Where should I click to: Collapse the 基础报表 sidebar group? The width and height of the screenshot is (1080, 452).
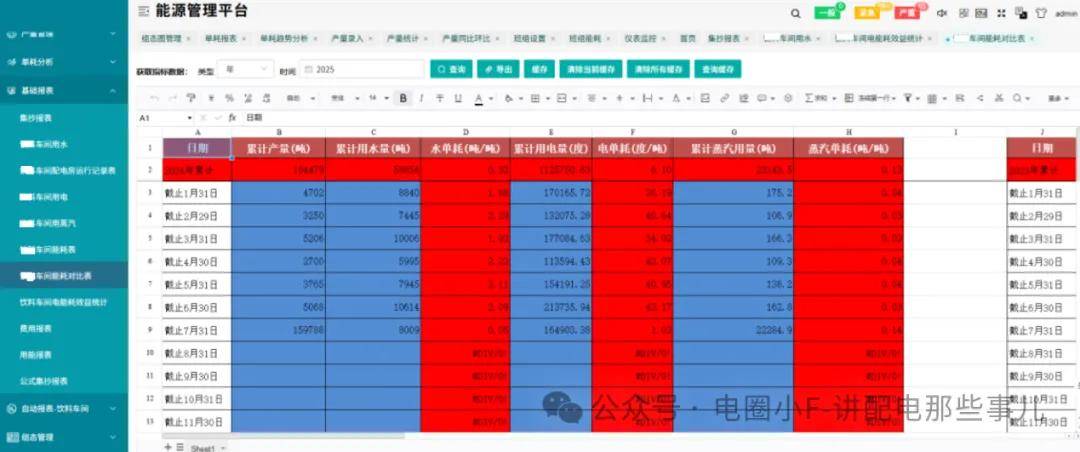point(63,90)
